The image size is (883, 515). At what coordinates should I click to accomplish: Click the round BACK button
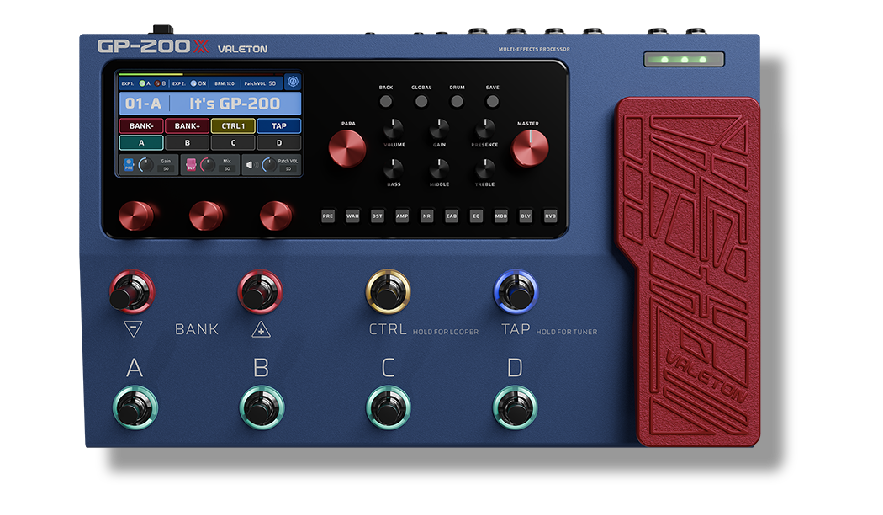[386, 101]
